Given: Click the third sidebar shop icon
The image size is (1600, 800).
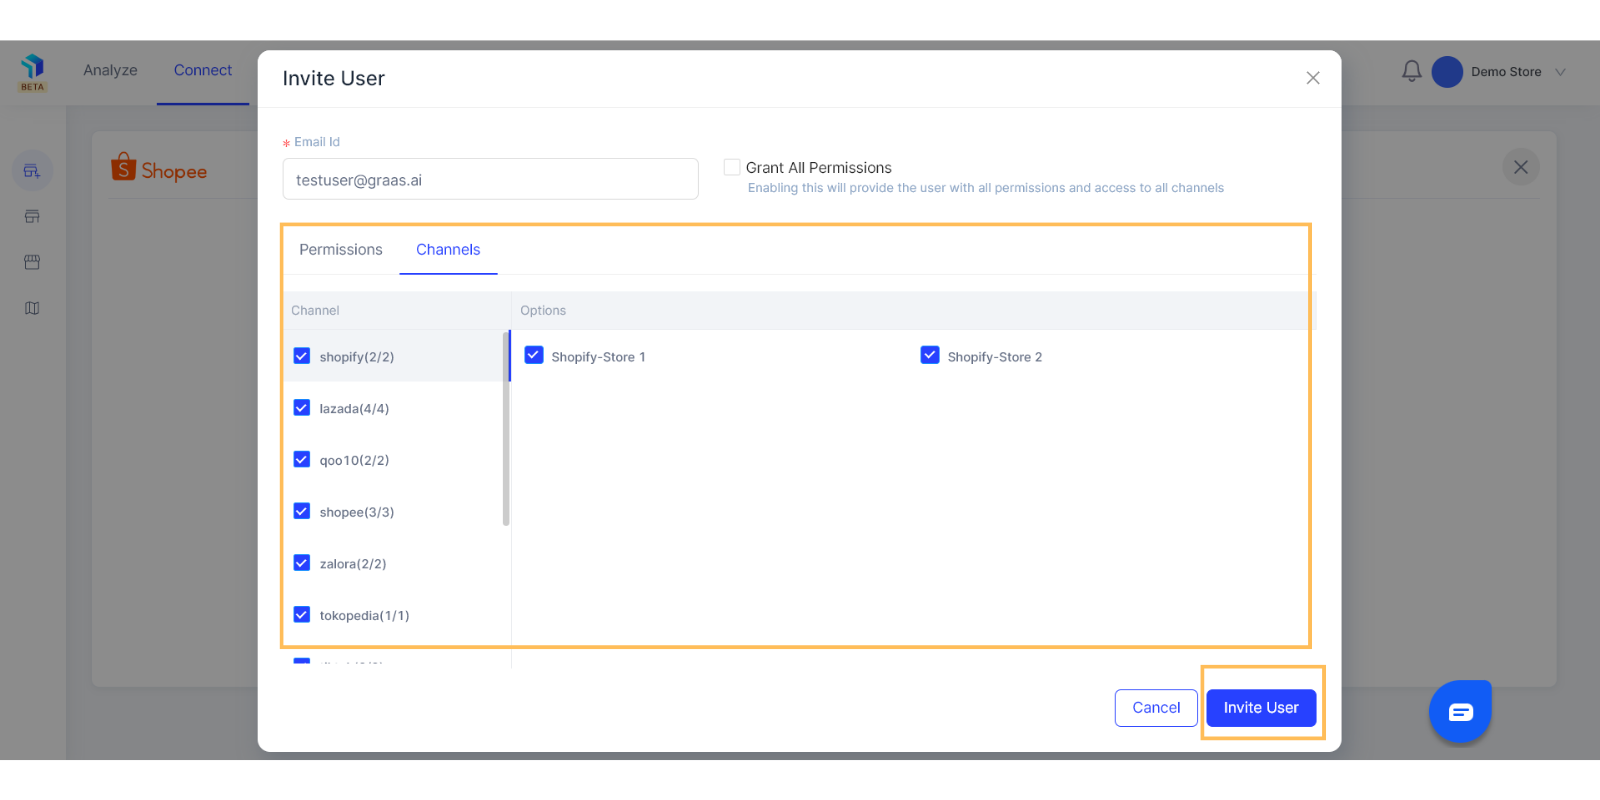Looking at the screenshot, I should (x=32, y=262).
